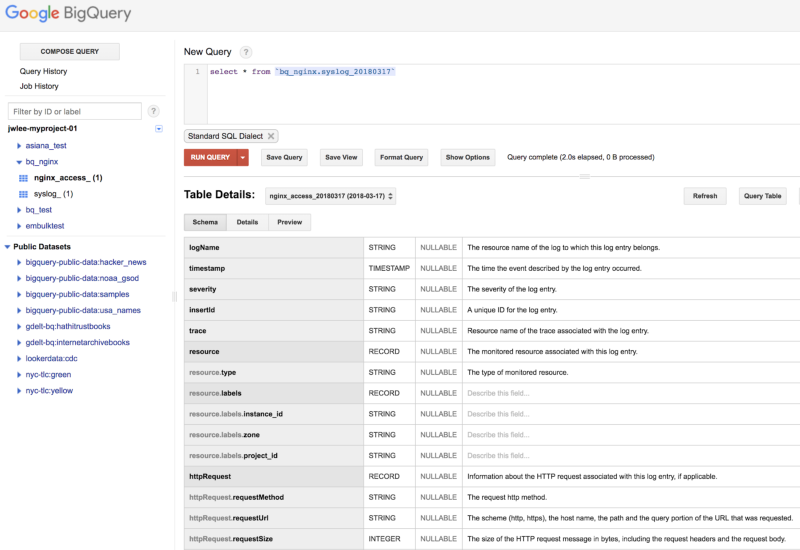This screenshot has width=800, height=550.
Task: Click the horizontal pane divider below query status
Action: pos(585,175)
